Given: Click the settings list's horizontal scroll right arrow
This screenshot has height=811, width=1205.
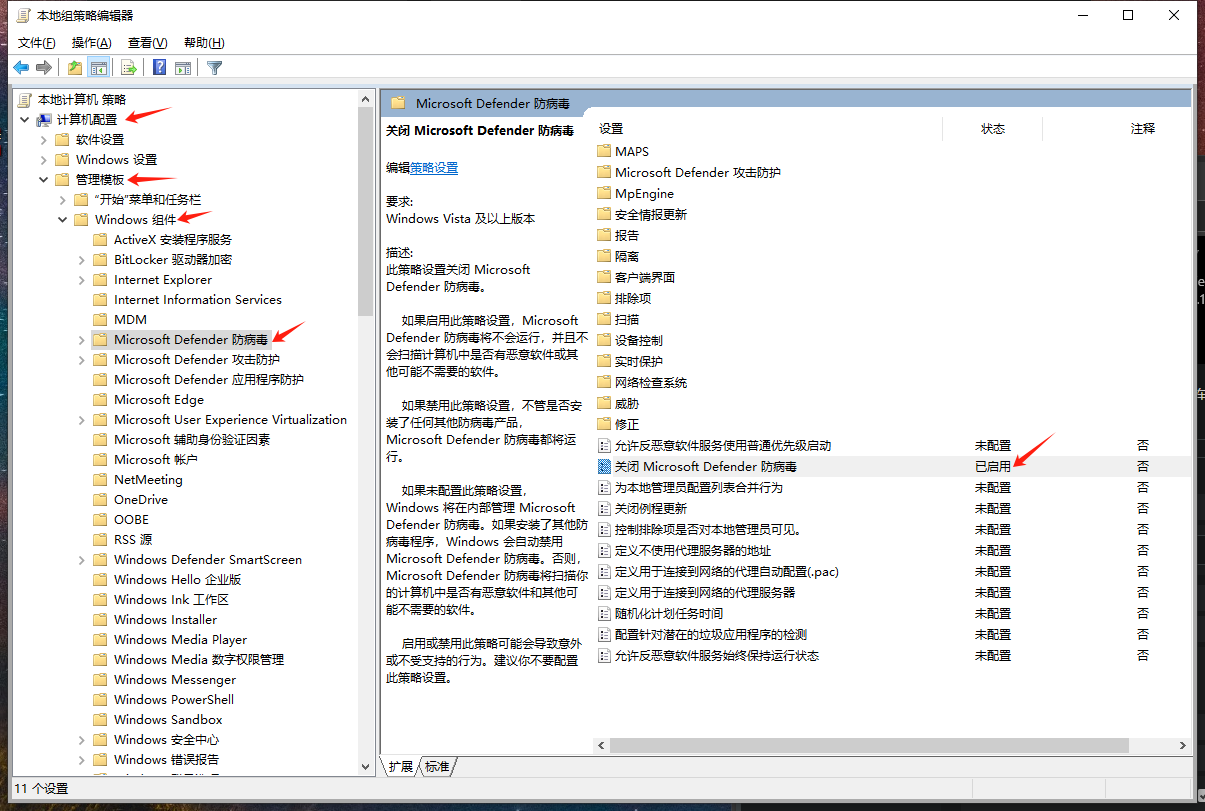Looking at the screenshot, I should click(1183, 746).
